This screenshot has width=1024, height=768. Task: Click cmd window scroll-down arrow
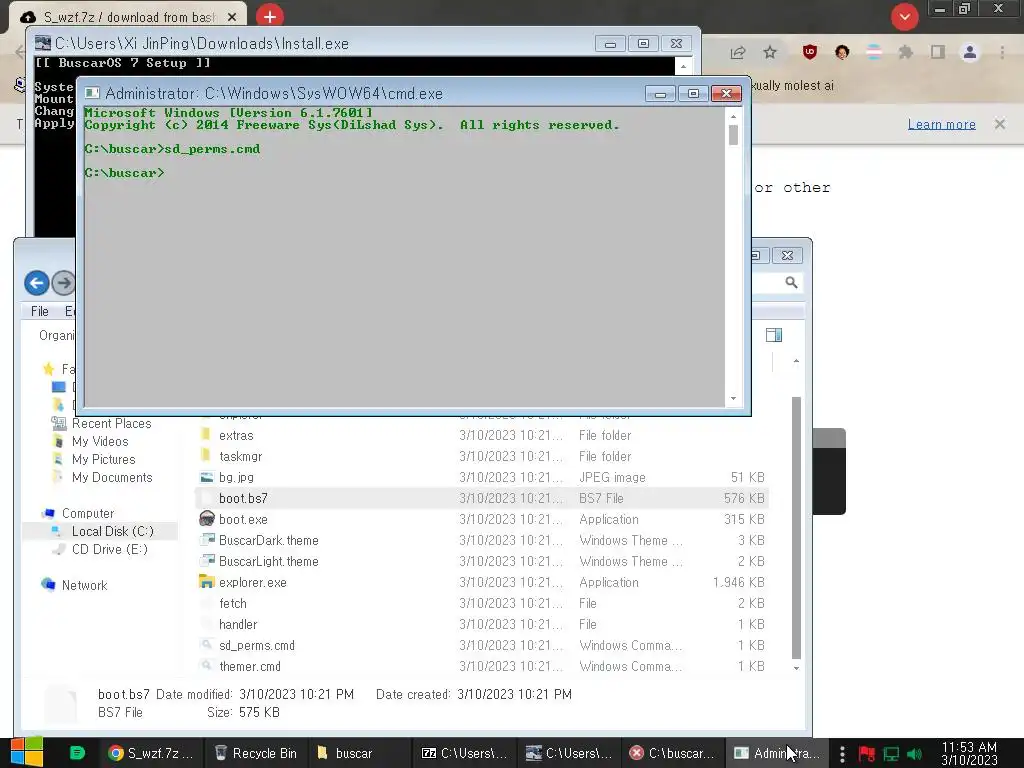733,398
